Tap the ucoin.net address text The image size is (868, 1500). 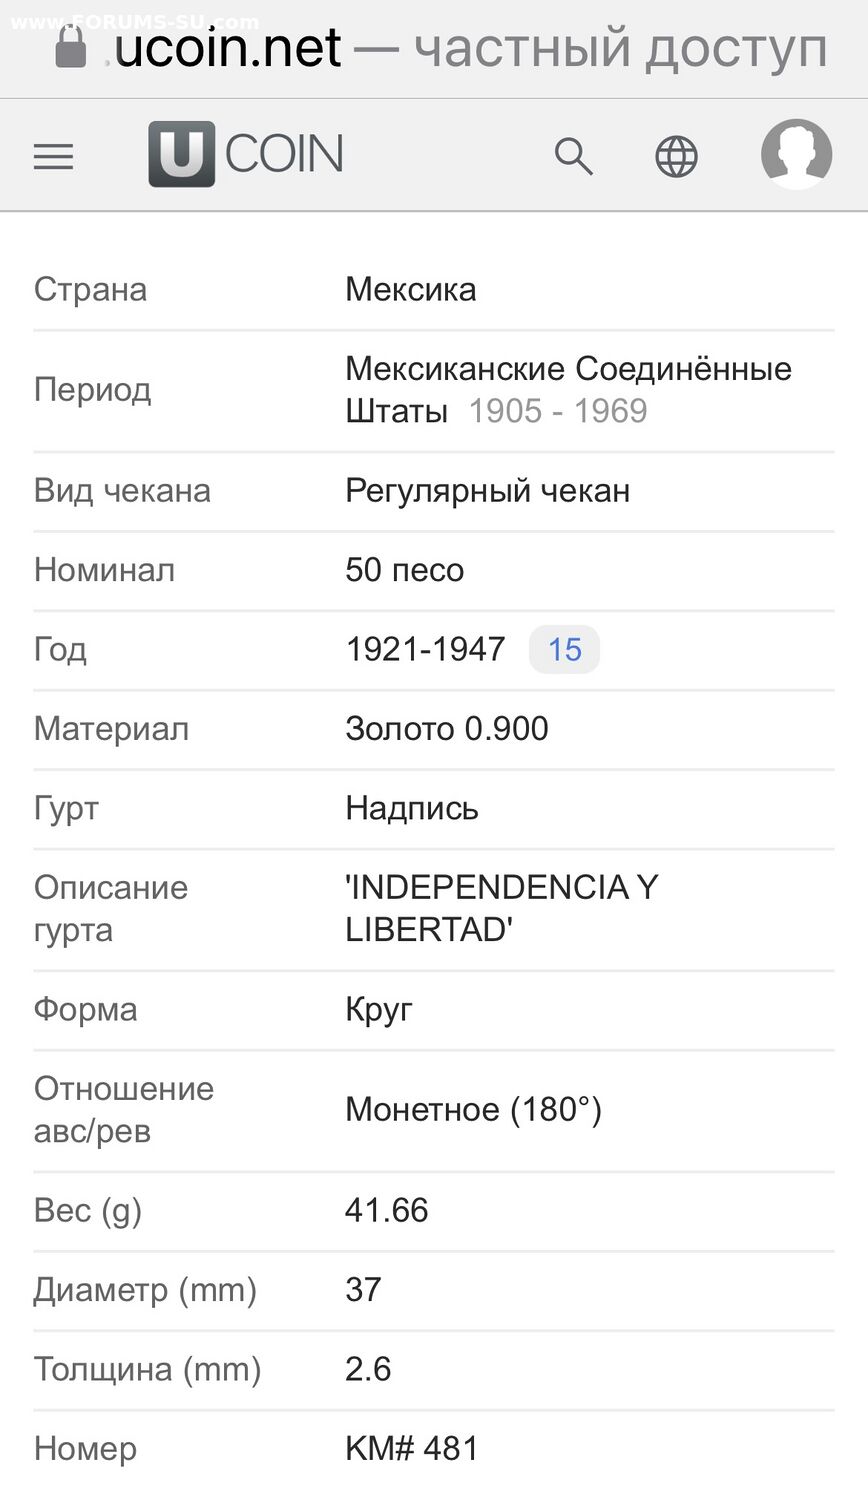[227, 48]
